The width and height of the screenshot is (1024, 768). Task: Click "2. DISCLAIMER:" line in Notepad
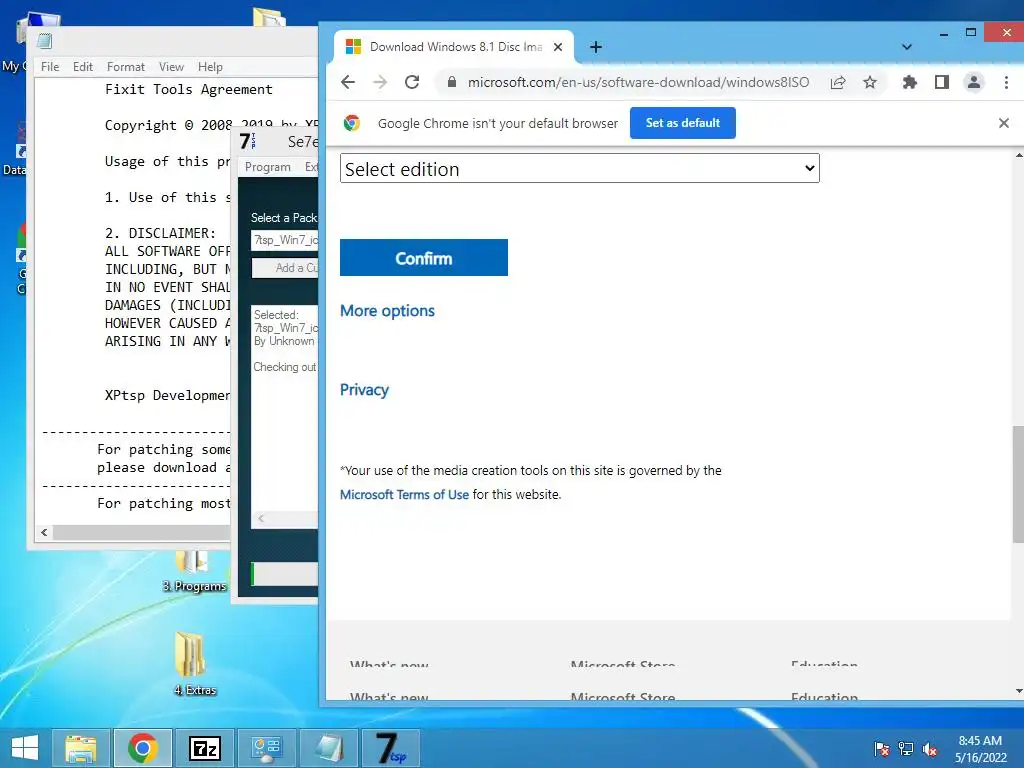160,233
